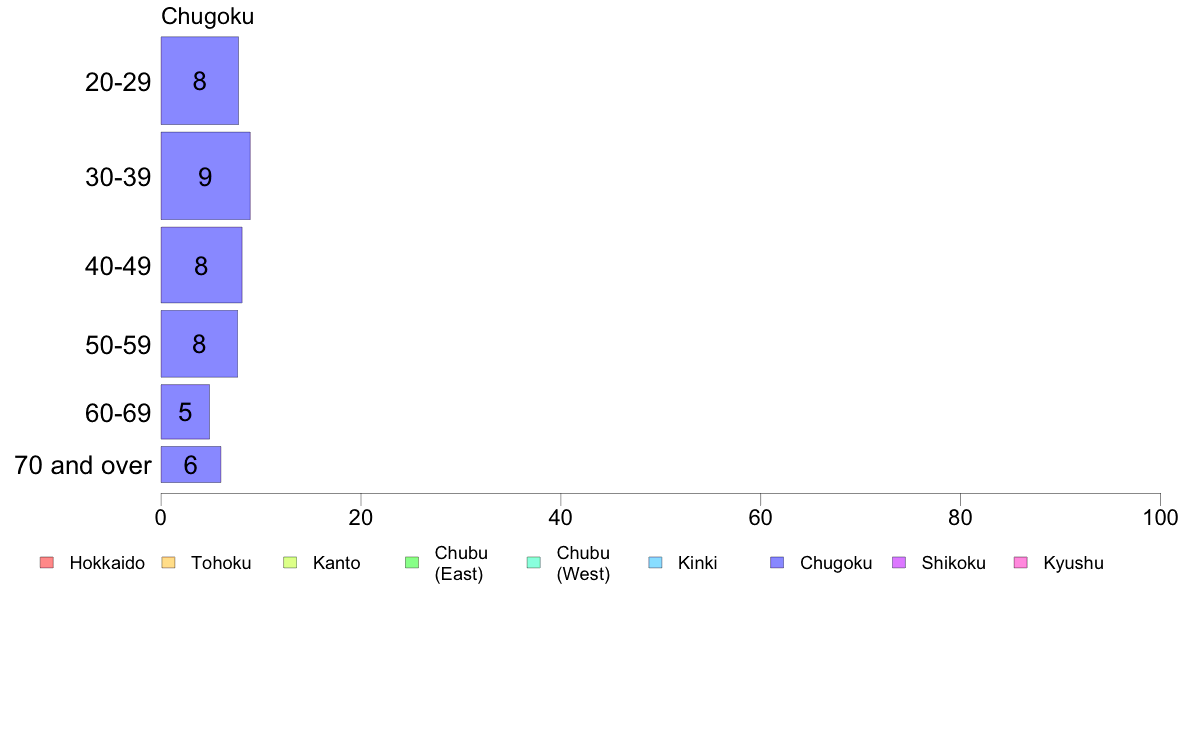Select the 50-59 age group bar
This screenshot has width=1188, height=736.
click(199, 343)
